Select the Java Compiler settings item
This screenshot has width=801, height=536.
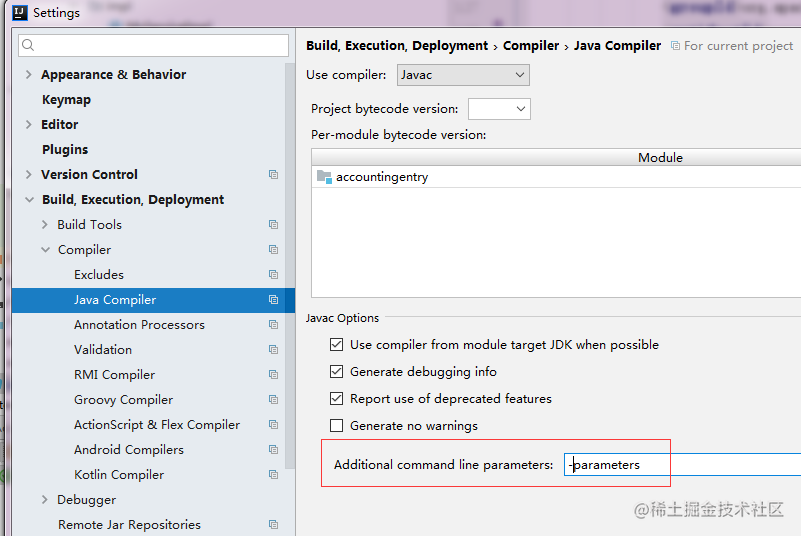coord(115,300)
